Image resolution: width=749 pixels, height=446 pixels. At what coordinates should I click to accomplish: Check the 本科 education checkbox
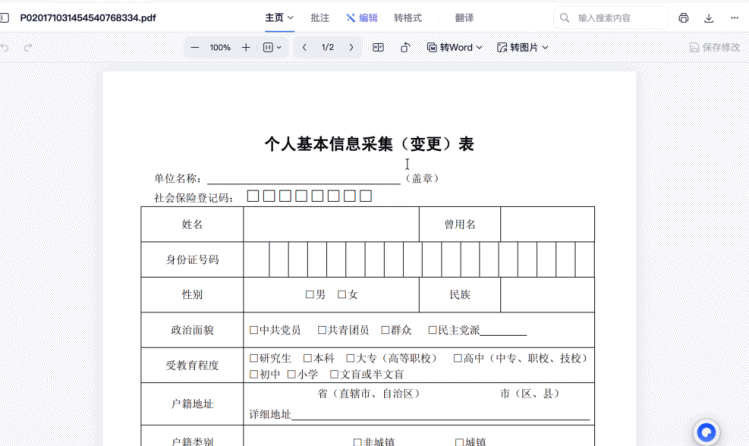(x=307, y=358)
